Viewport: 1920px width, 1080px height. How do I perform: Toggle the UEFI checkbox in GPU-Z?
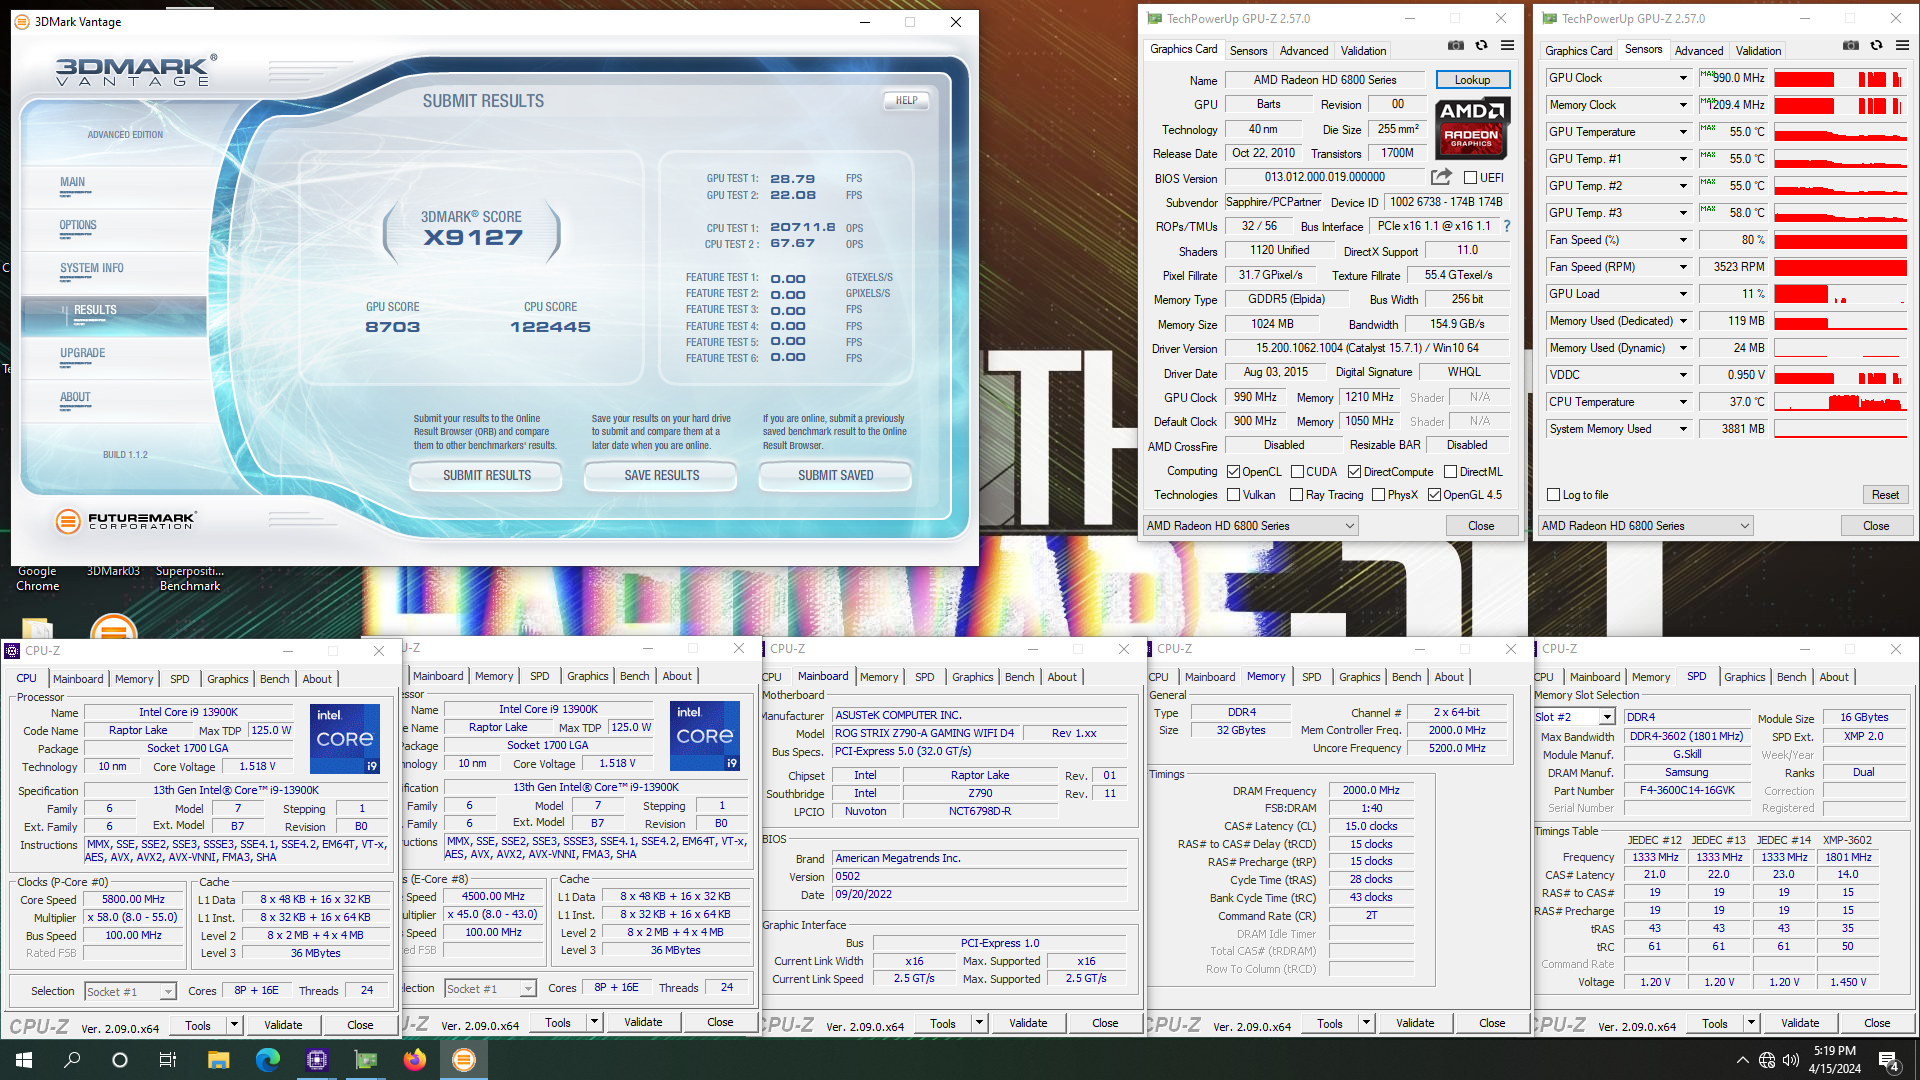pos(1470,178)
